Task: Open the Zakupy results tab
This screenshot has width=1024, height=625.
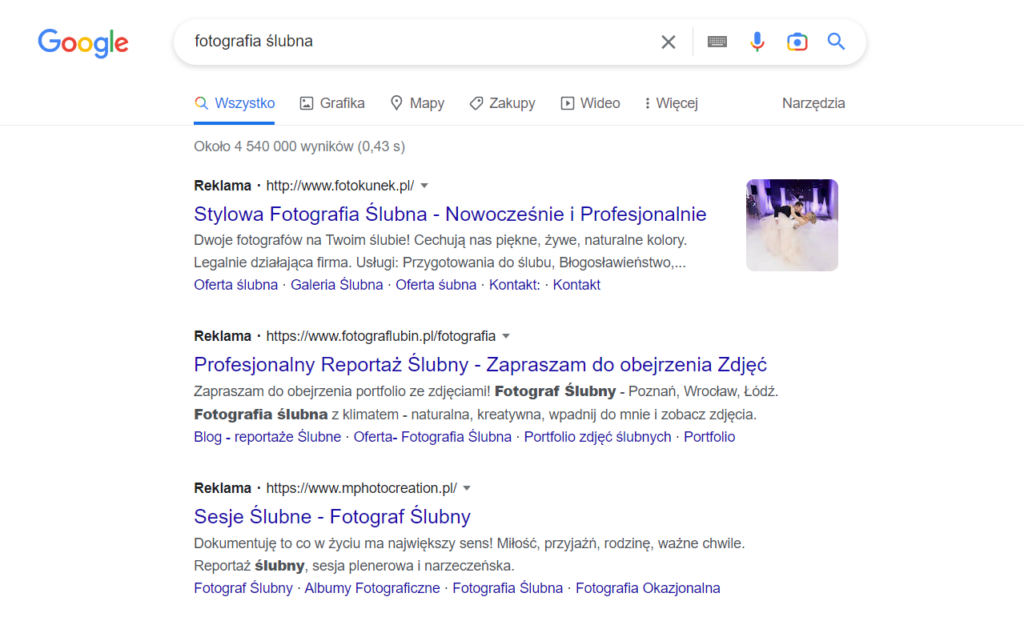Action: point(502,103)
